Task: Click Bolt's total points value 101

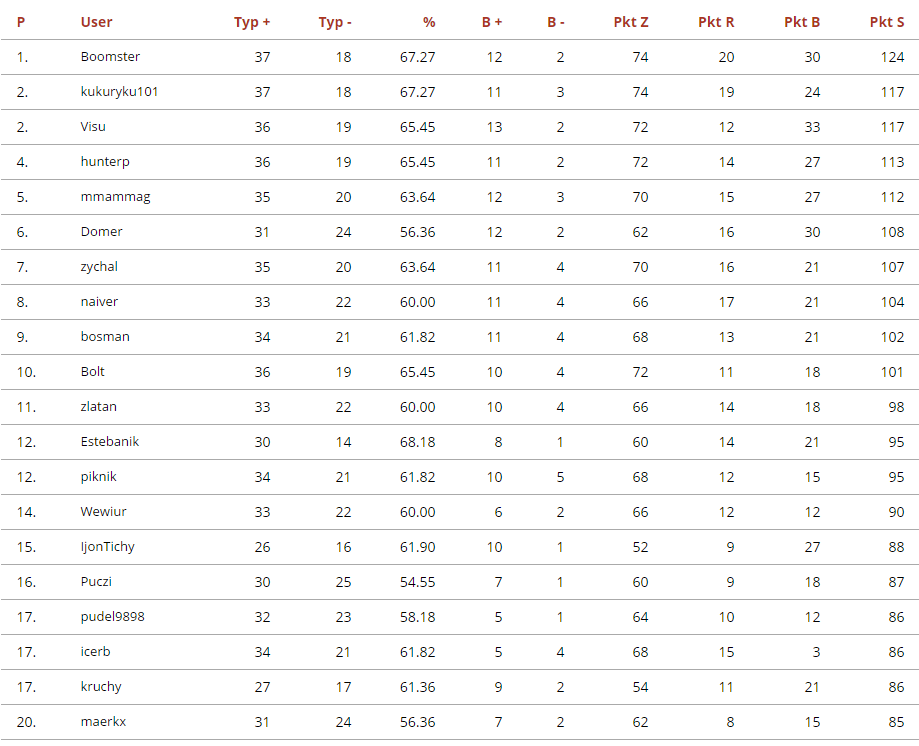Action: (892, 372)
